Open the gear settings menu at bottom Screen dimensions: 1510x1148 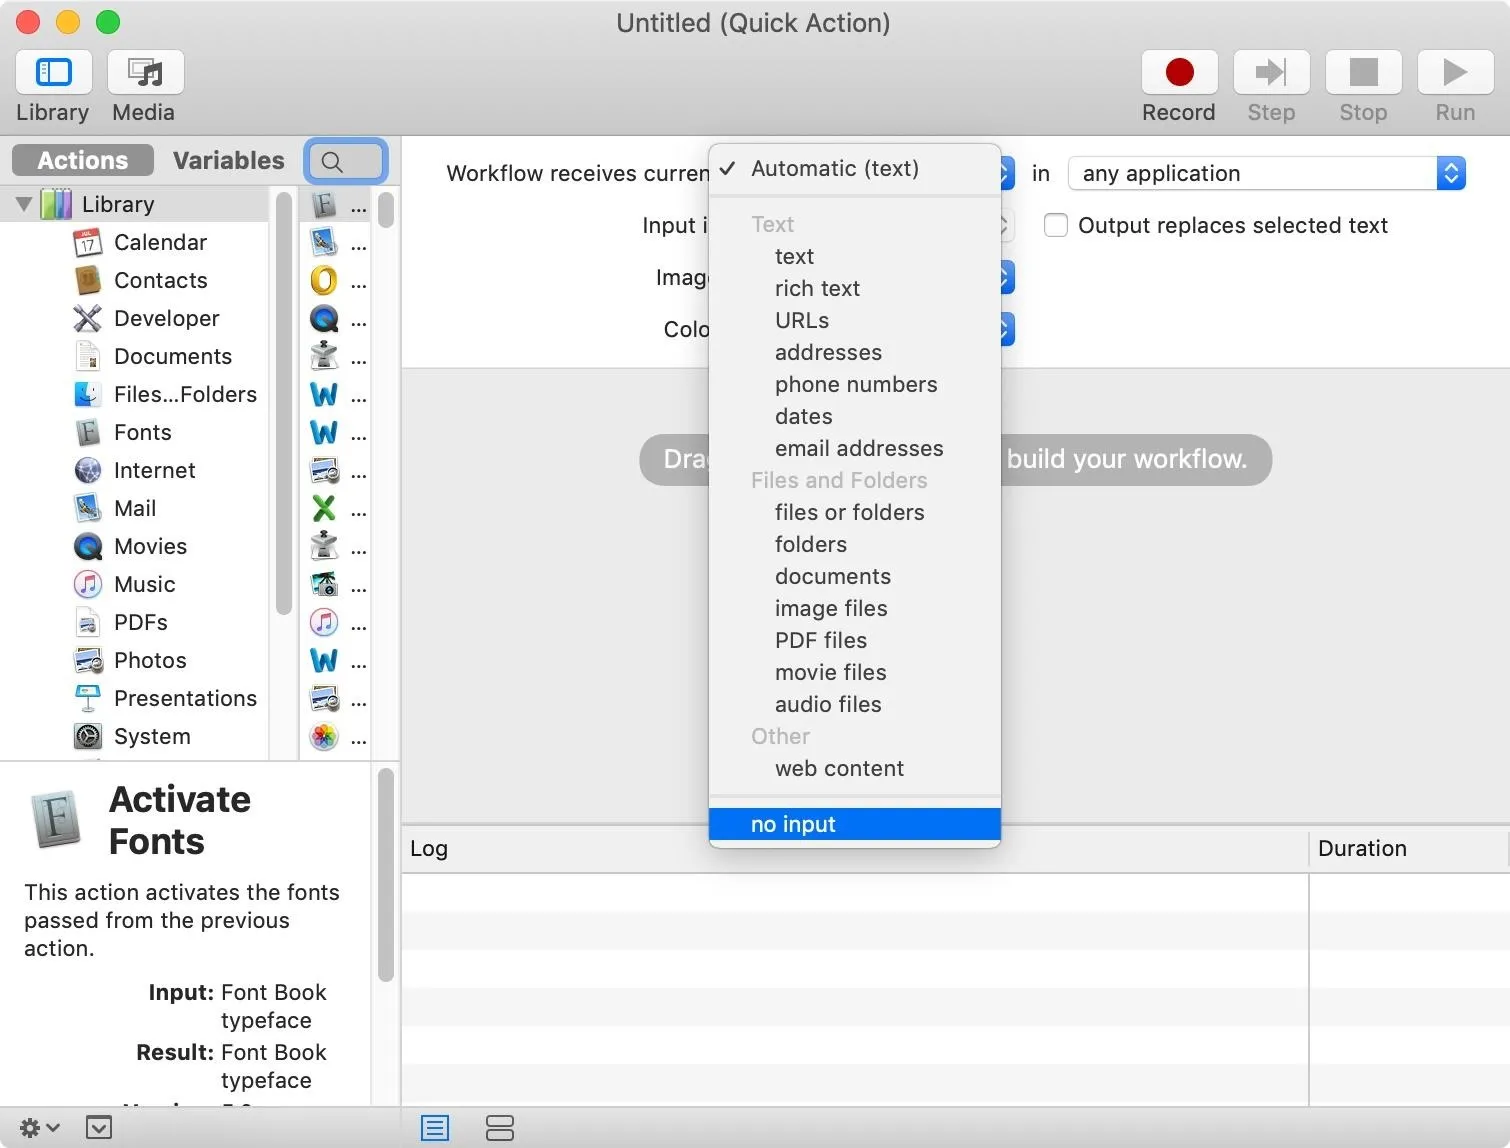click(39, 1128)
